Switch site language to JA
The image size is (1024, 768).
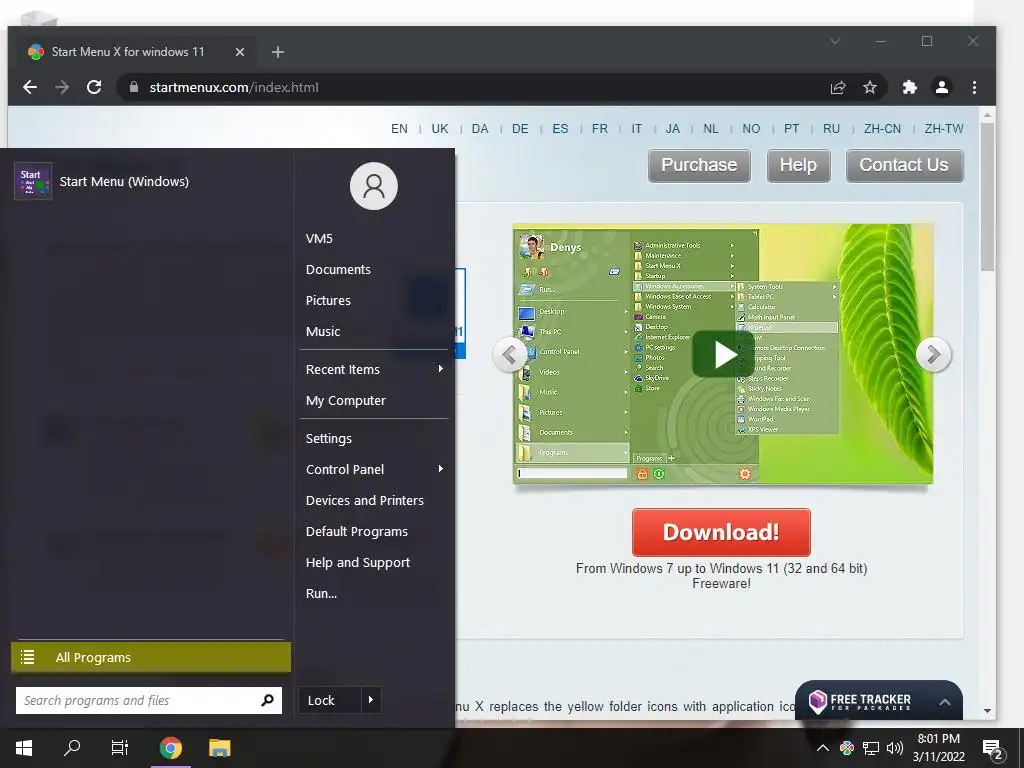pos(673,129)
